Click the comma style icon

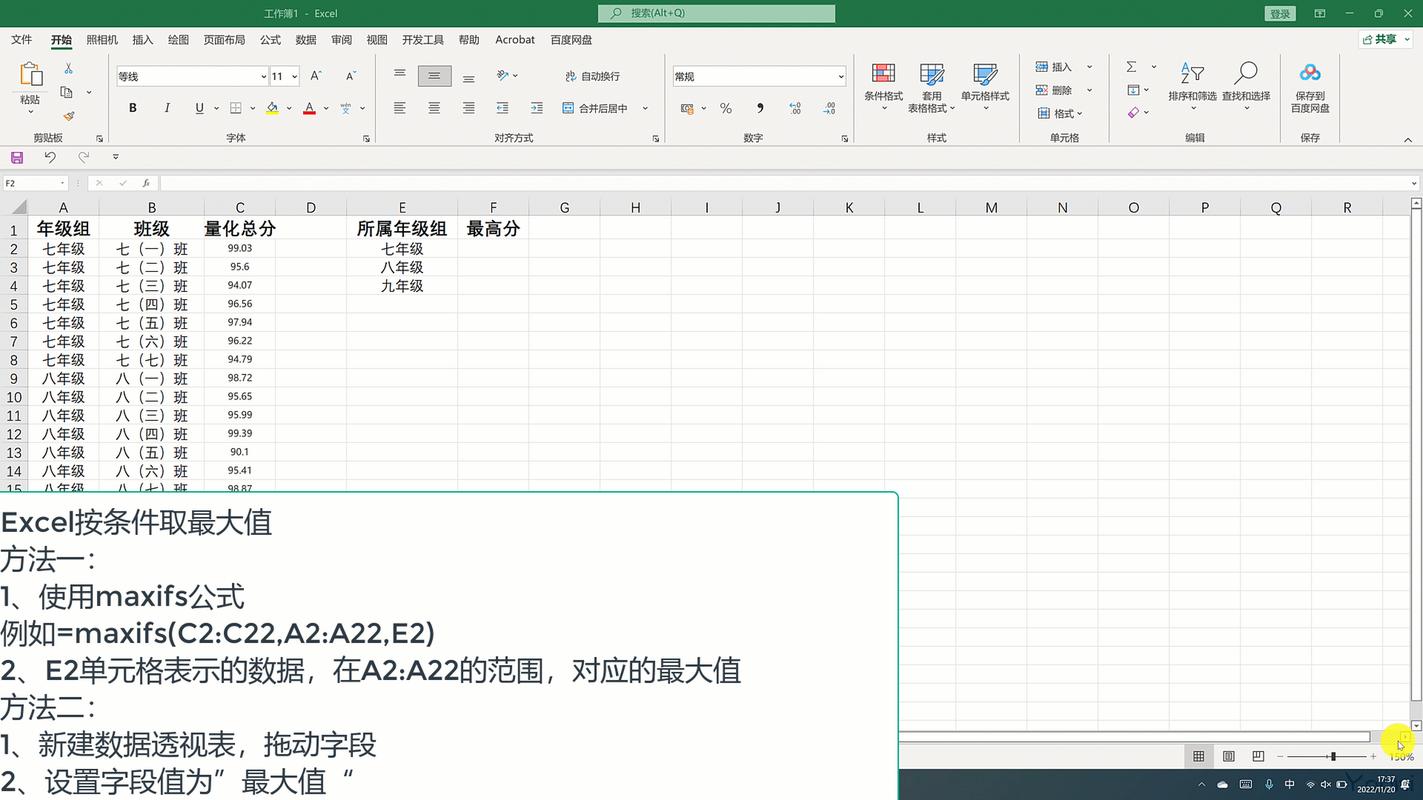coord(760,108)
